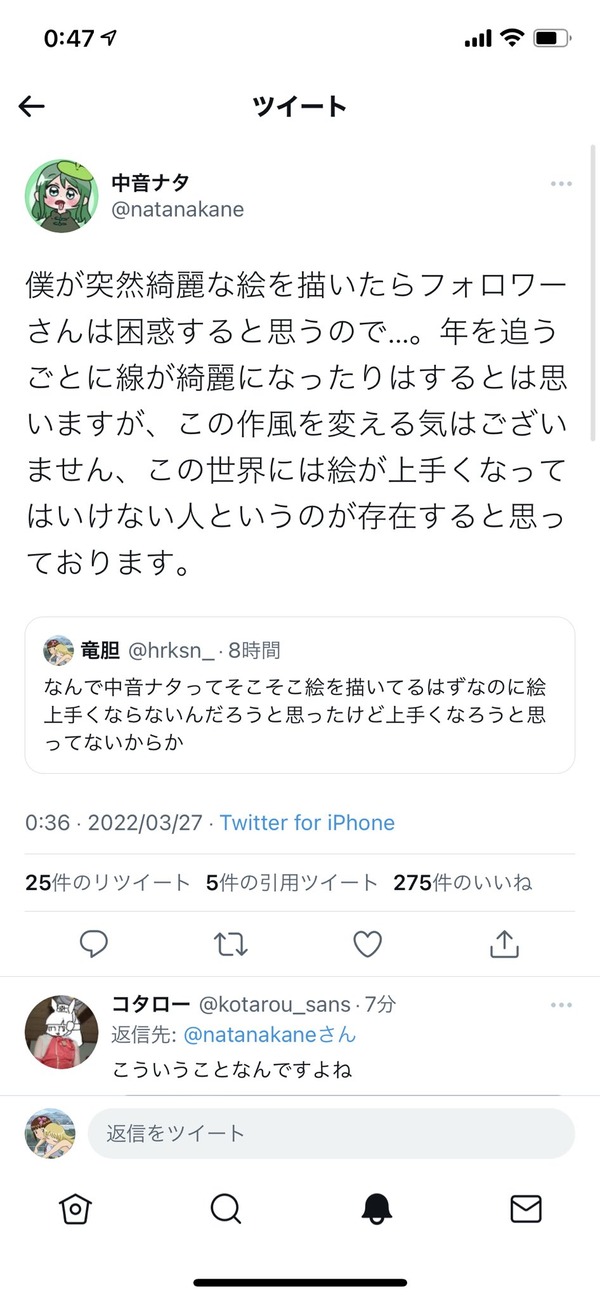Go to Home tab icon
This screenshot has width=600, height=1299.
pos(75,1208)
